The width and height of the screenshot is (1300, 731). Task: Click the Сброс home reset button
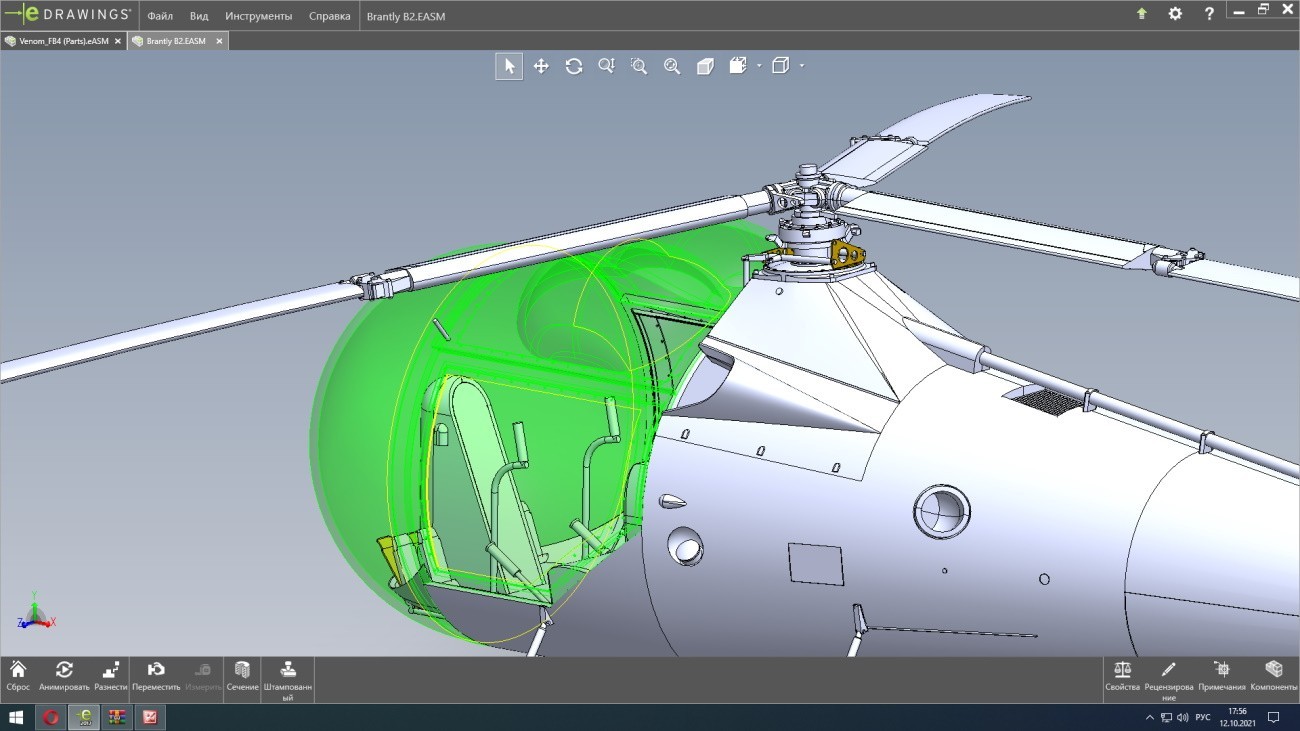(x=18, y=676)
